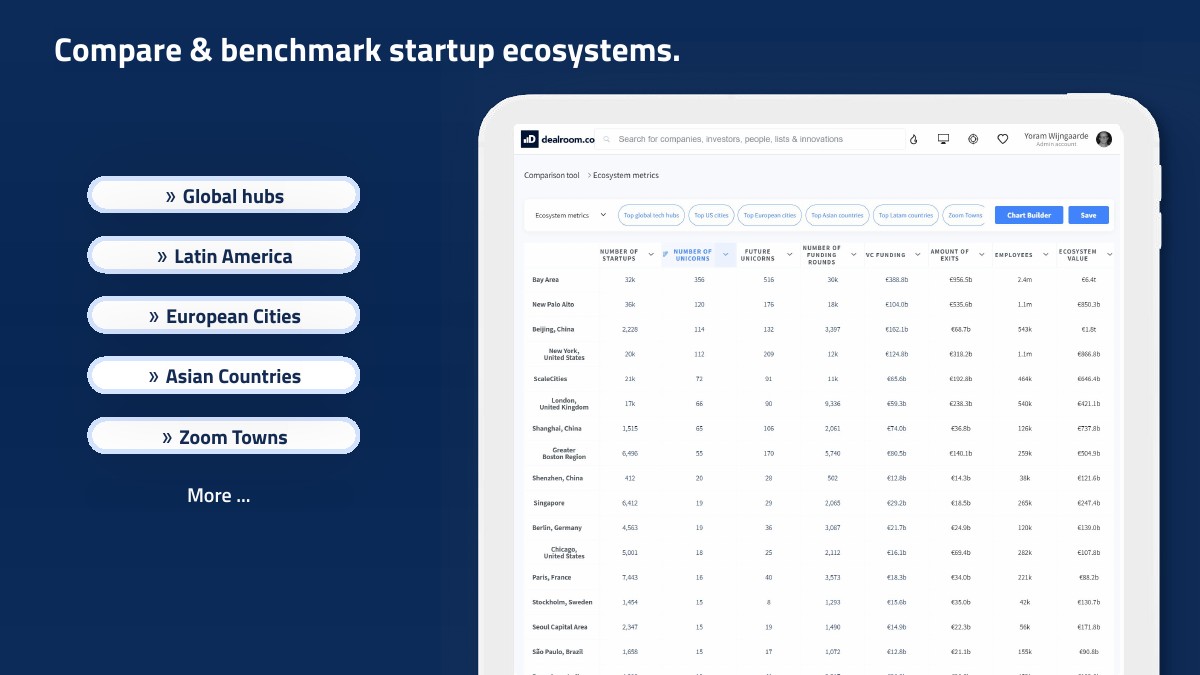This screenshot has height=675, width=1200.
Task: Click the dealroom.co logo
Action: (557, 139)
